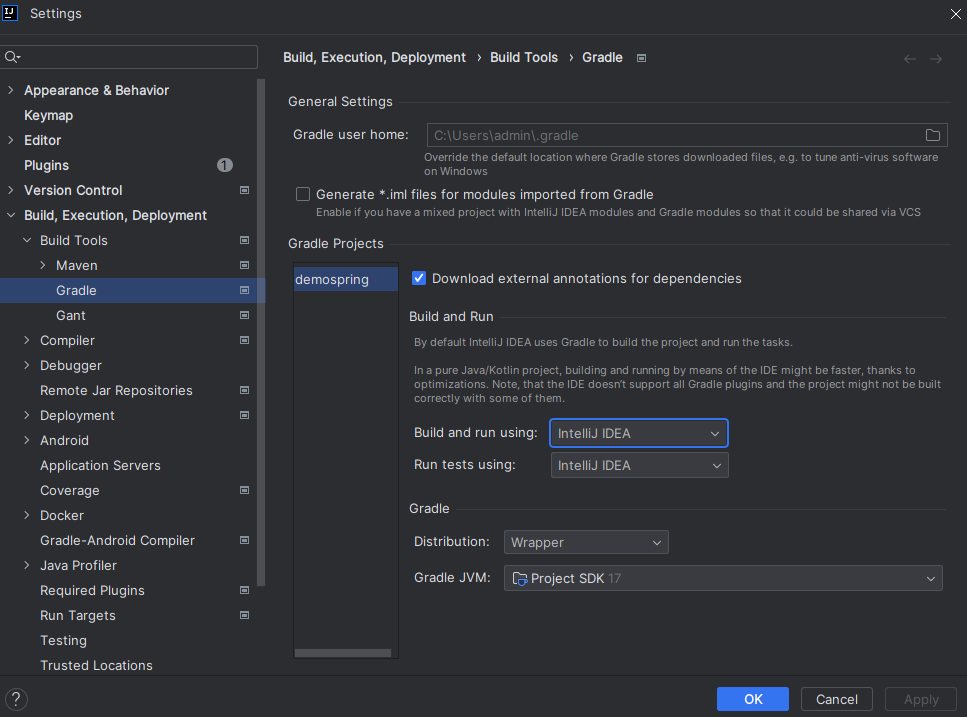Click project-level icon beside Gradle breadcrumb
The height and width of the screenshot is (717, 967).
pyautogui.click(x=641, y=58)
